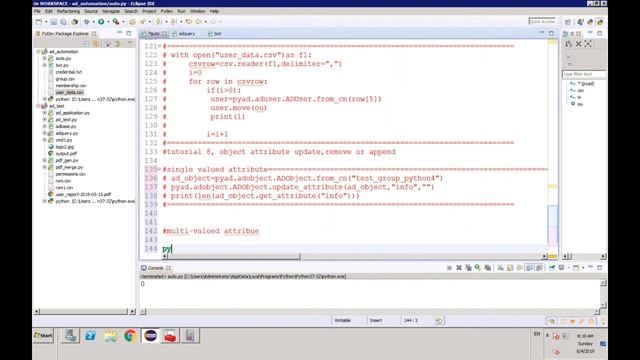Viewport: 640px width, 360px height.
Task: Run the script with green Run icon
Action: (101, 22)
